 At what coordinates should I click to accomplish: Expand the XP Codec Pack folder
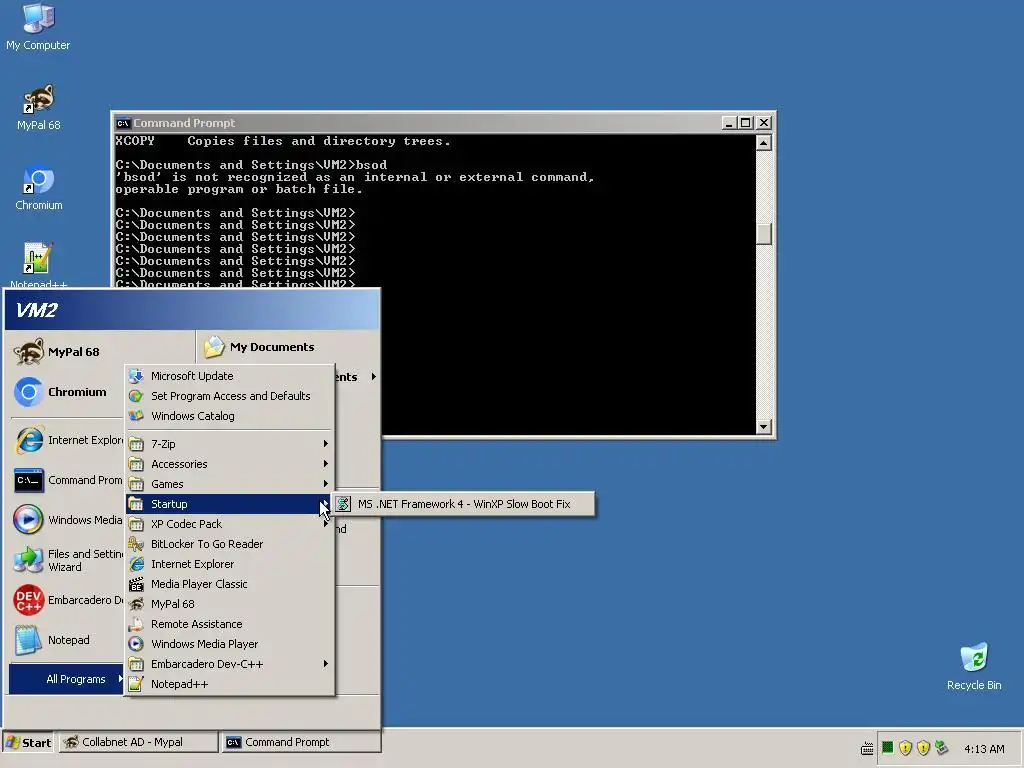230,524
